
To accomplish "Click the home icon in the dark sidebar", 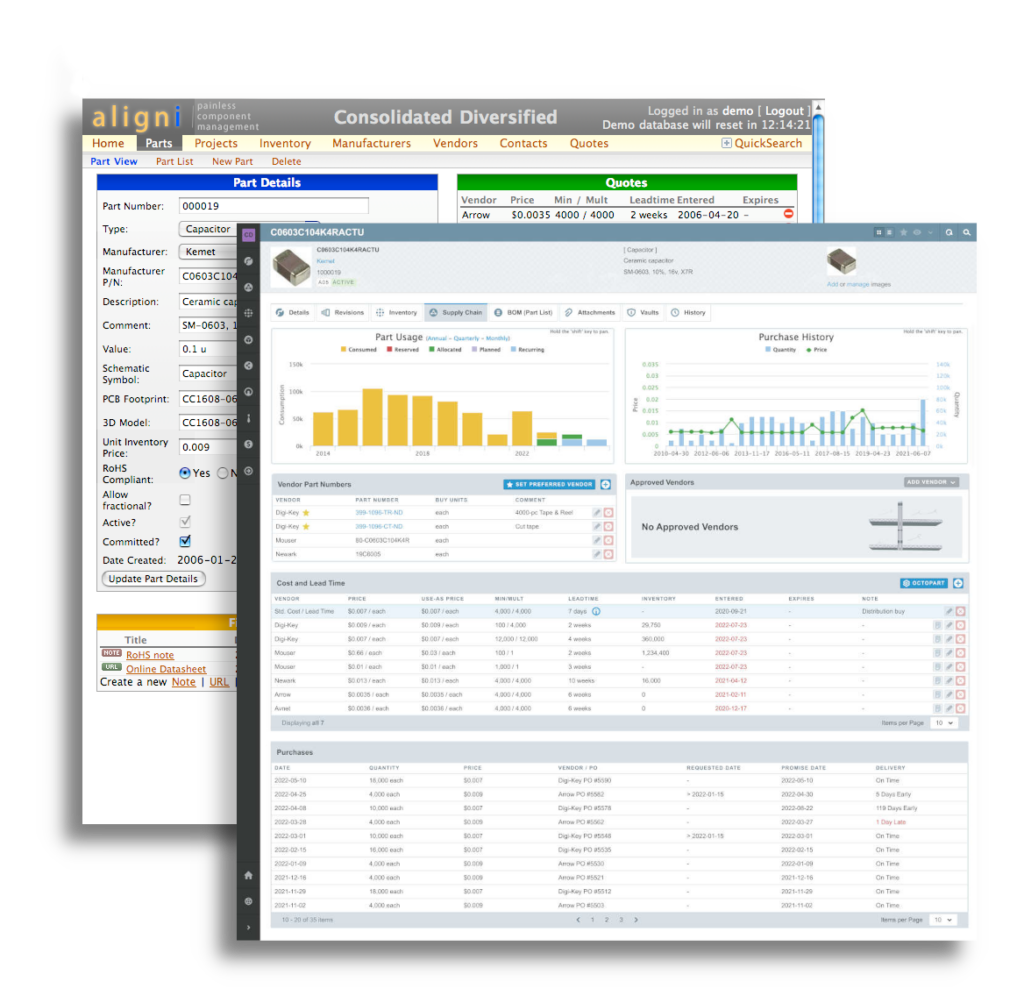I will [x=248, y=875].
